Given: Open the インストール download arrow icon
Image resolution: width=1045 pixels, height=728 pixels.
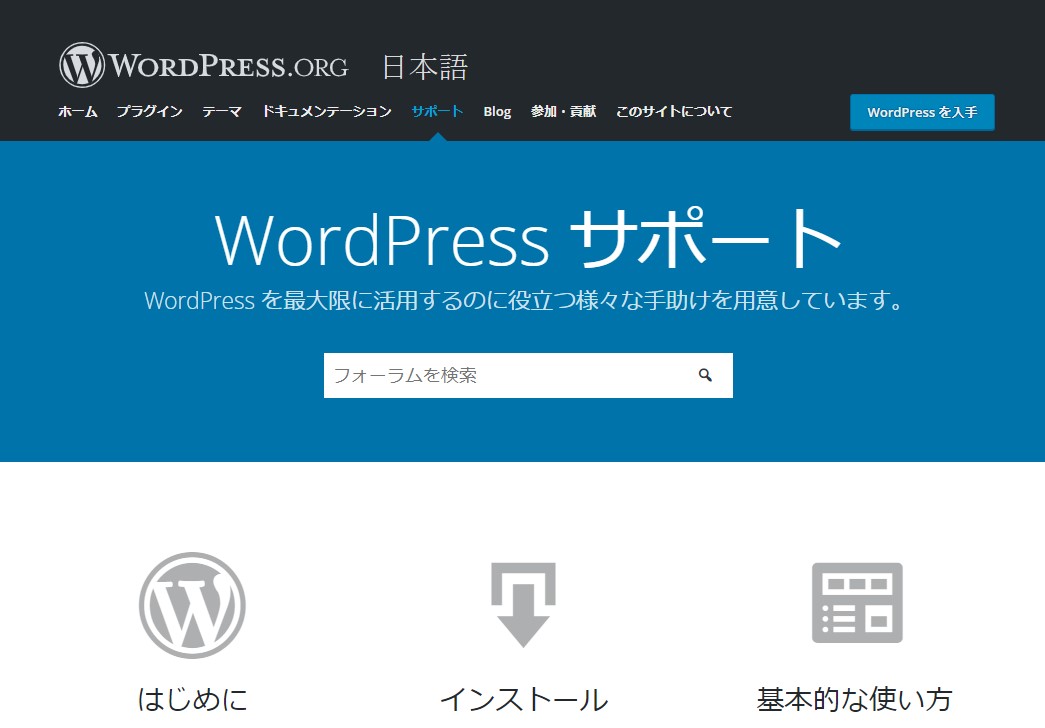Looking at the screenshot, I should click(523, 605).
